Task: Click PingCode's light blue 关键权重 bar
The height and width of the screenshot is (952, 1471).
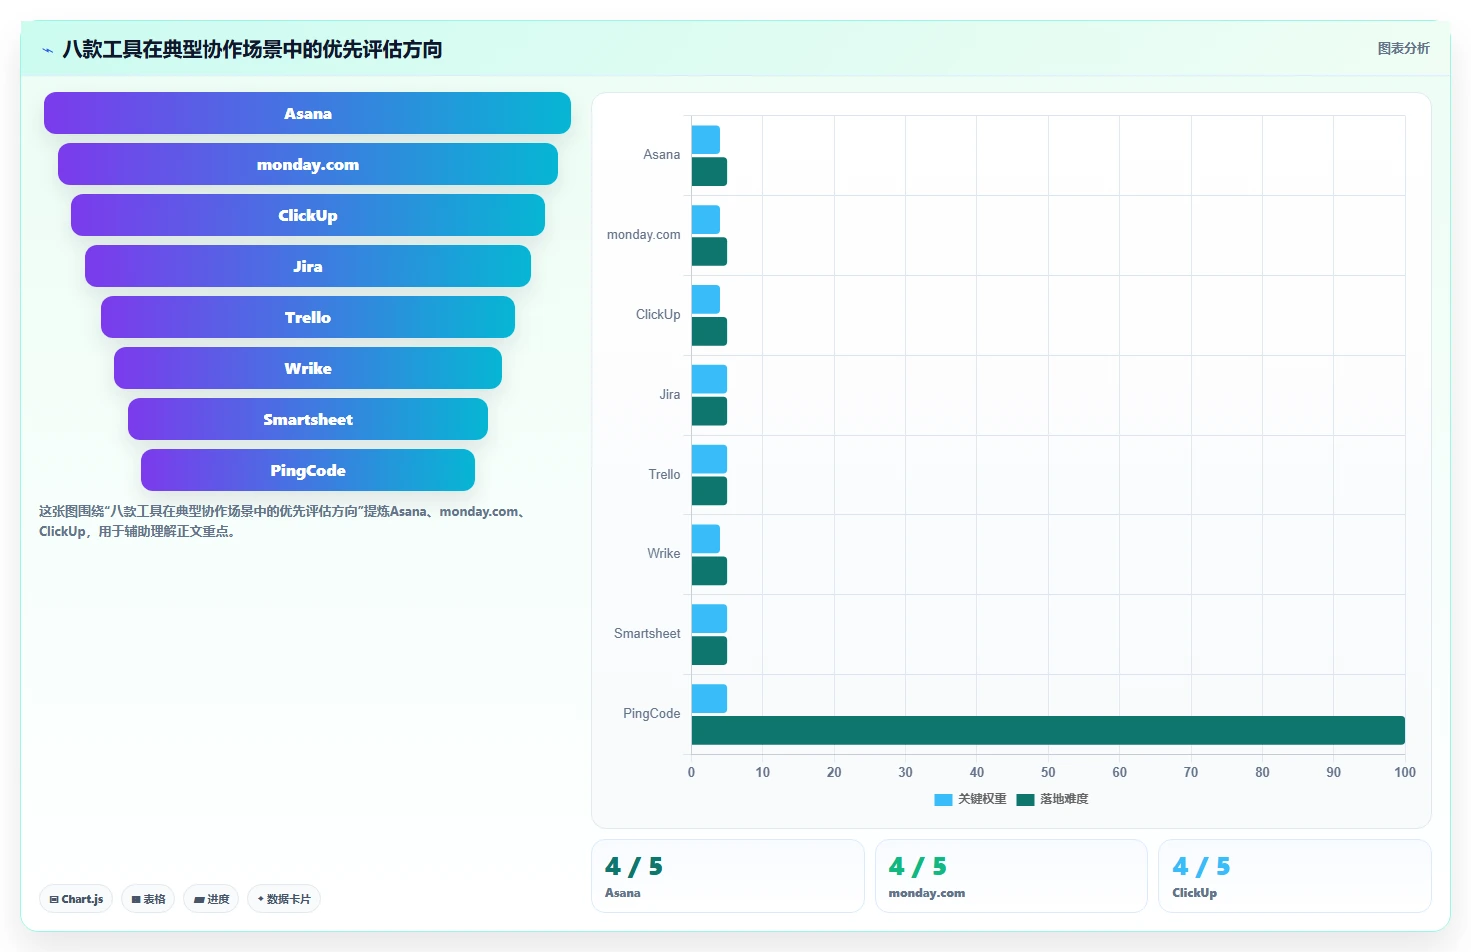Action: [x=709, y=698]
